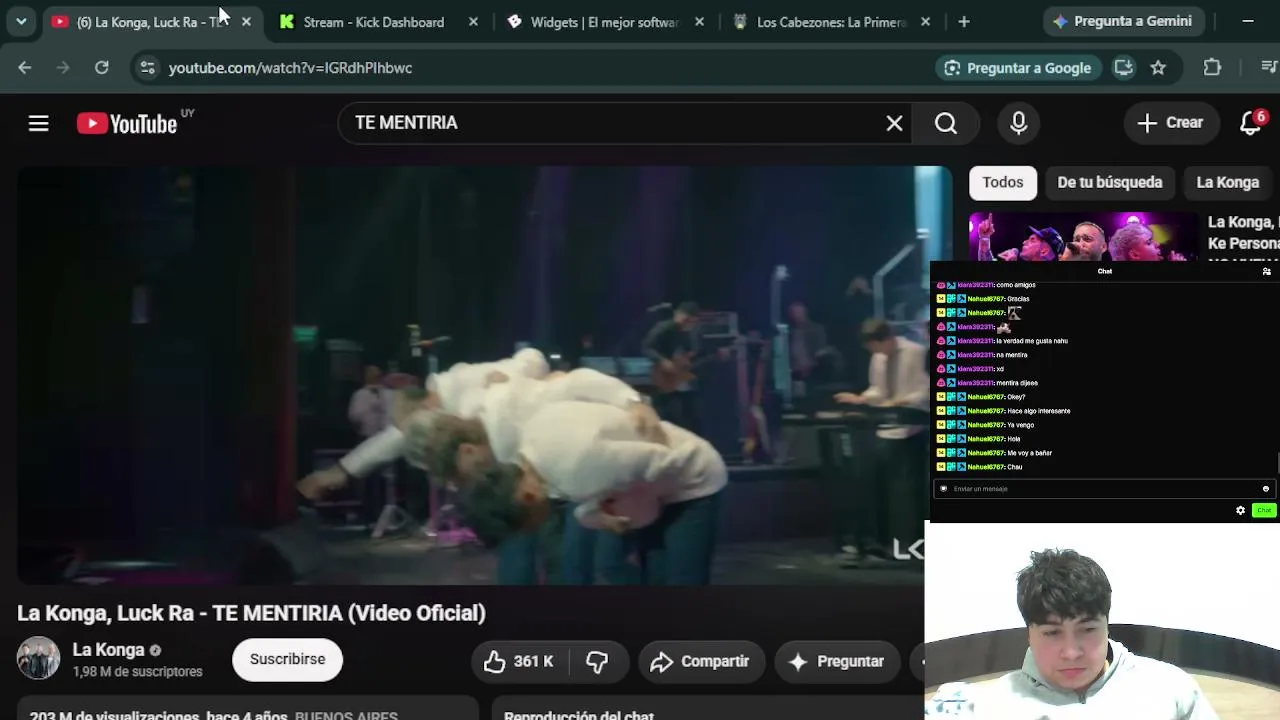Close the La Konga YouTube tab
1280x720 pixels.
[246, 22]
